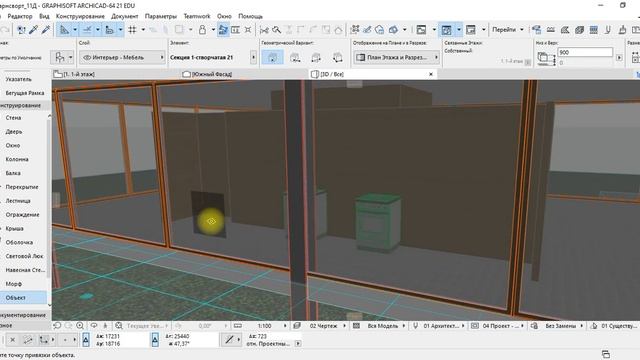Screen dimensions: 640x360
Task: Select the Окно tool in toolbox
Action: 13,145
